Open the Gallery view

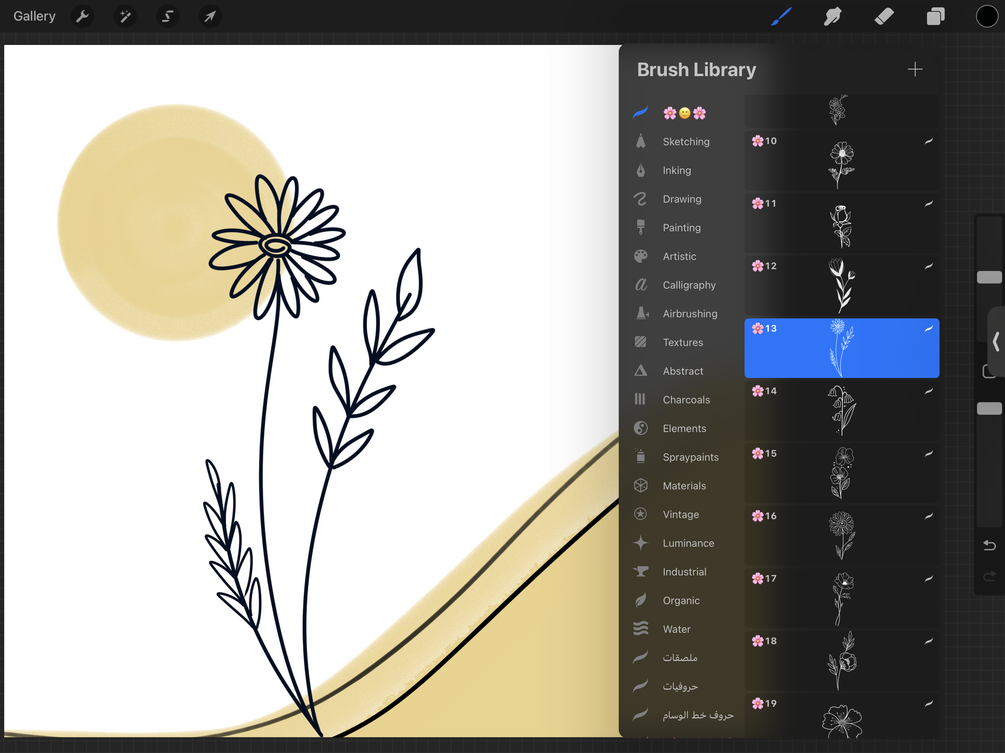pos(34,16)
